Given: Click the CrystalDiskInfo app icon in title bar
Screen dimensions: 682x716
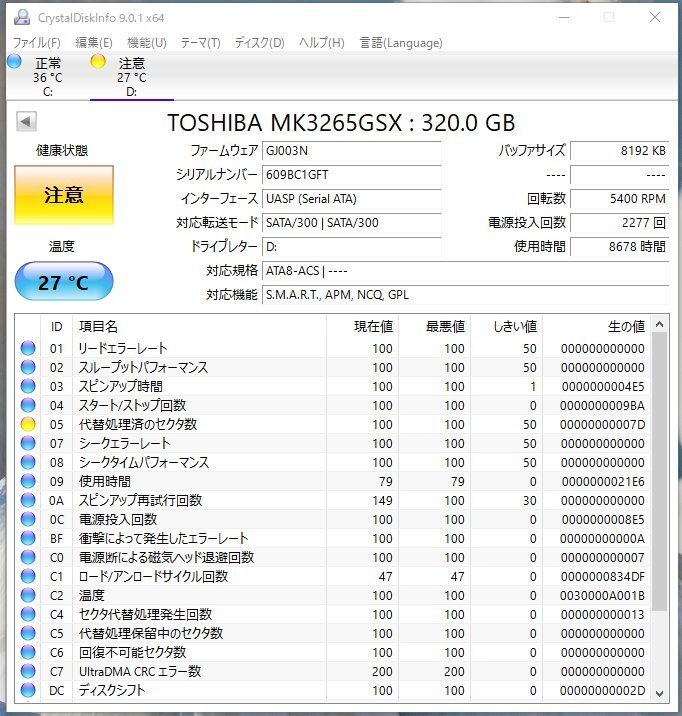Looking at the screenshot, I should 21,17.
